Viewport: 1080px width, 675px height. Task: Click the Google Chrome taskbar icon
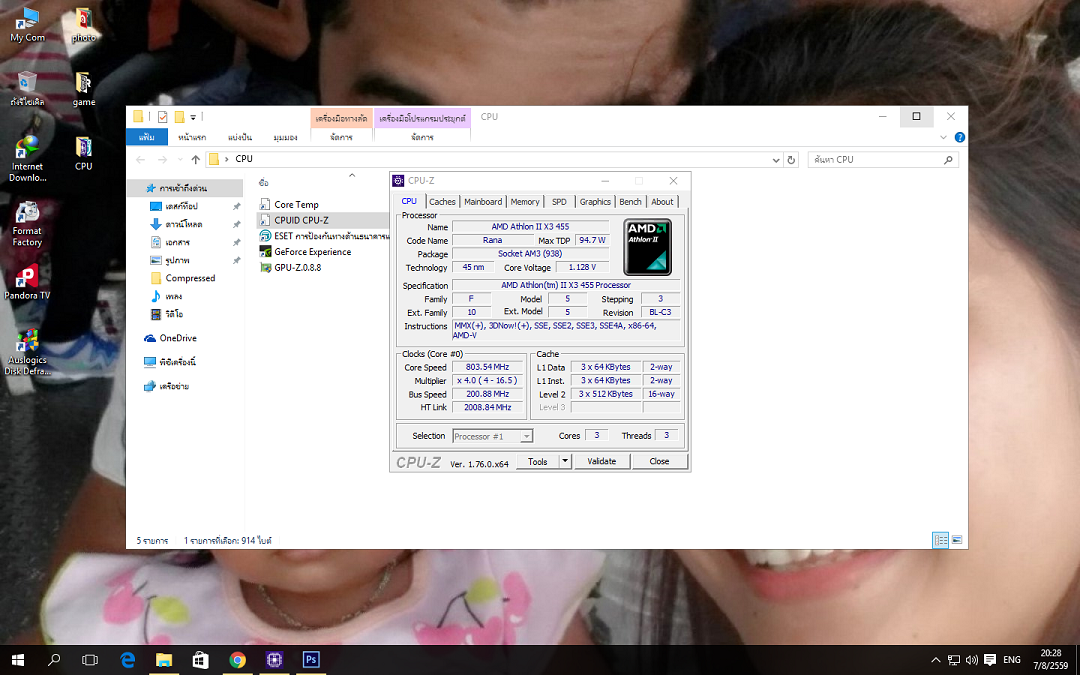[237, 660]
